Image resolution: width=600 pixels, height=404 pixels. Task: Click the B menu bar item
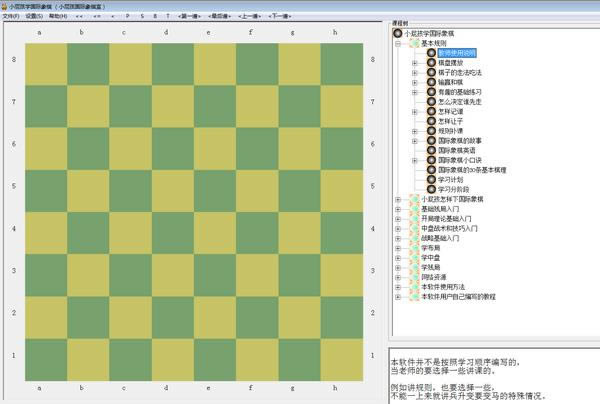point(155,16)
